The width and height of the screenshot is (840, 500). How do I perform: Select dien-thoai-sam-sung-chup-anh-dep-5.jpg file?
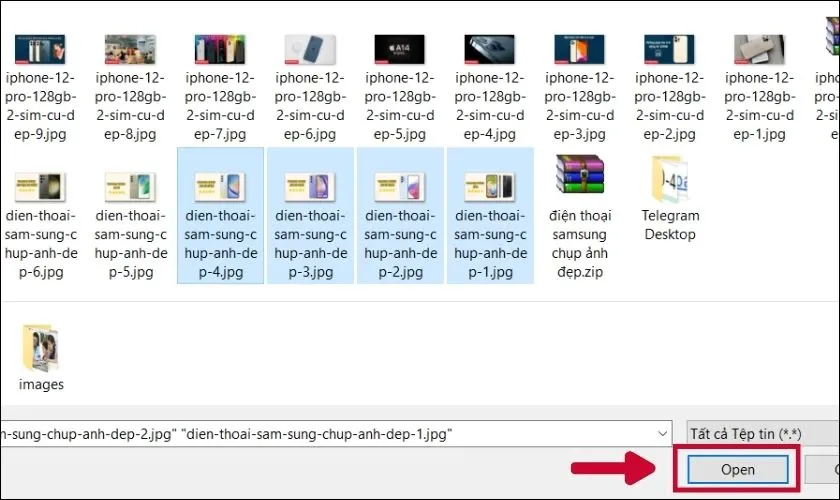pyautogui.click(x=131, y=187)
